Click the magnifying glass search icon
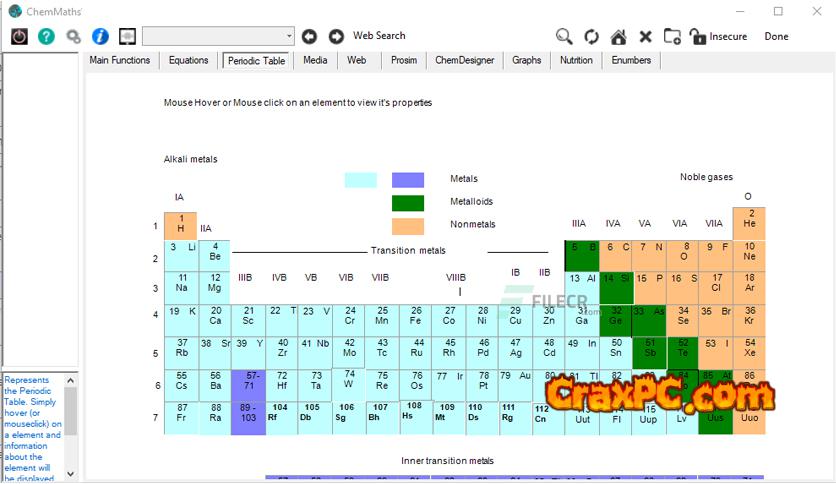The width and height of the screenshot is (836, 484). [564, 36]
